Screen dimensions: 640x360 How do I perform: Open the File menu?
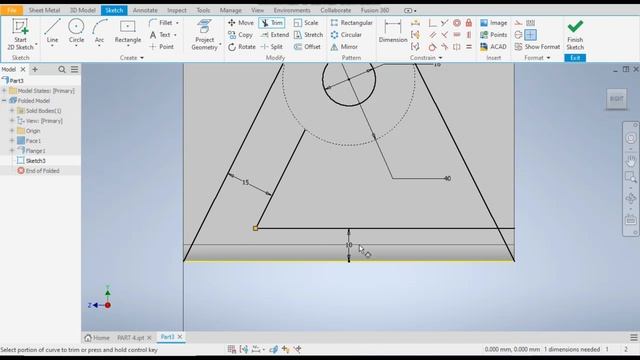pyautogui.click(x=11, y=10)
